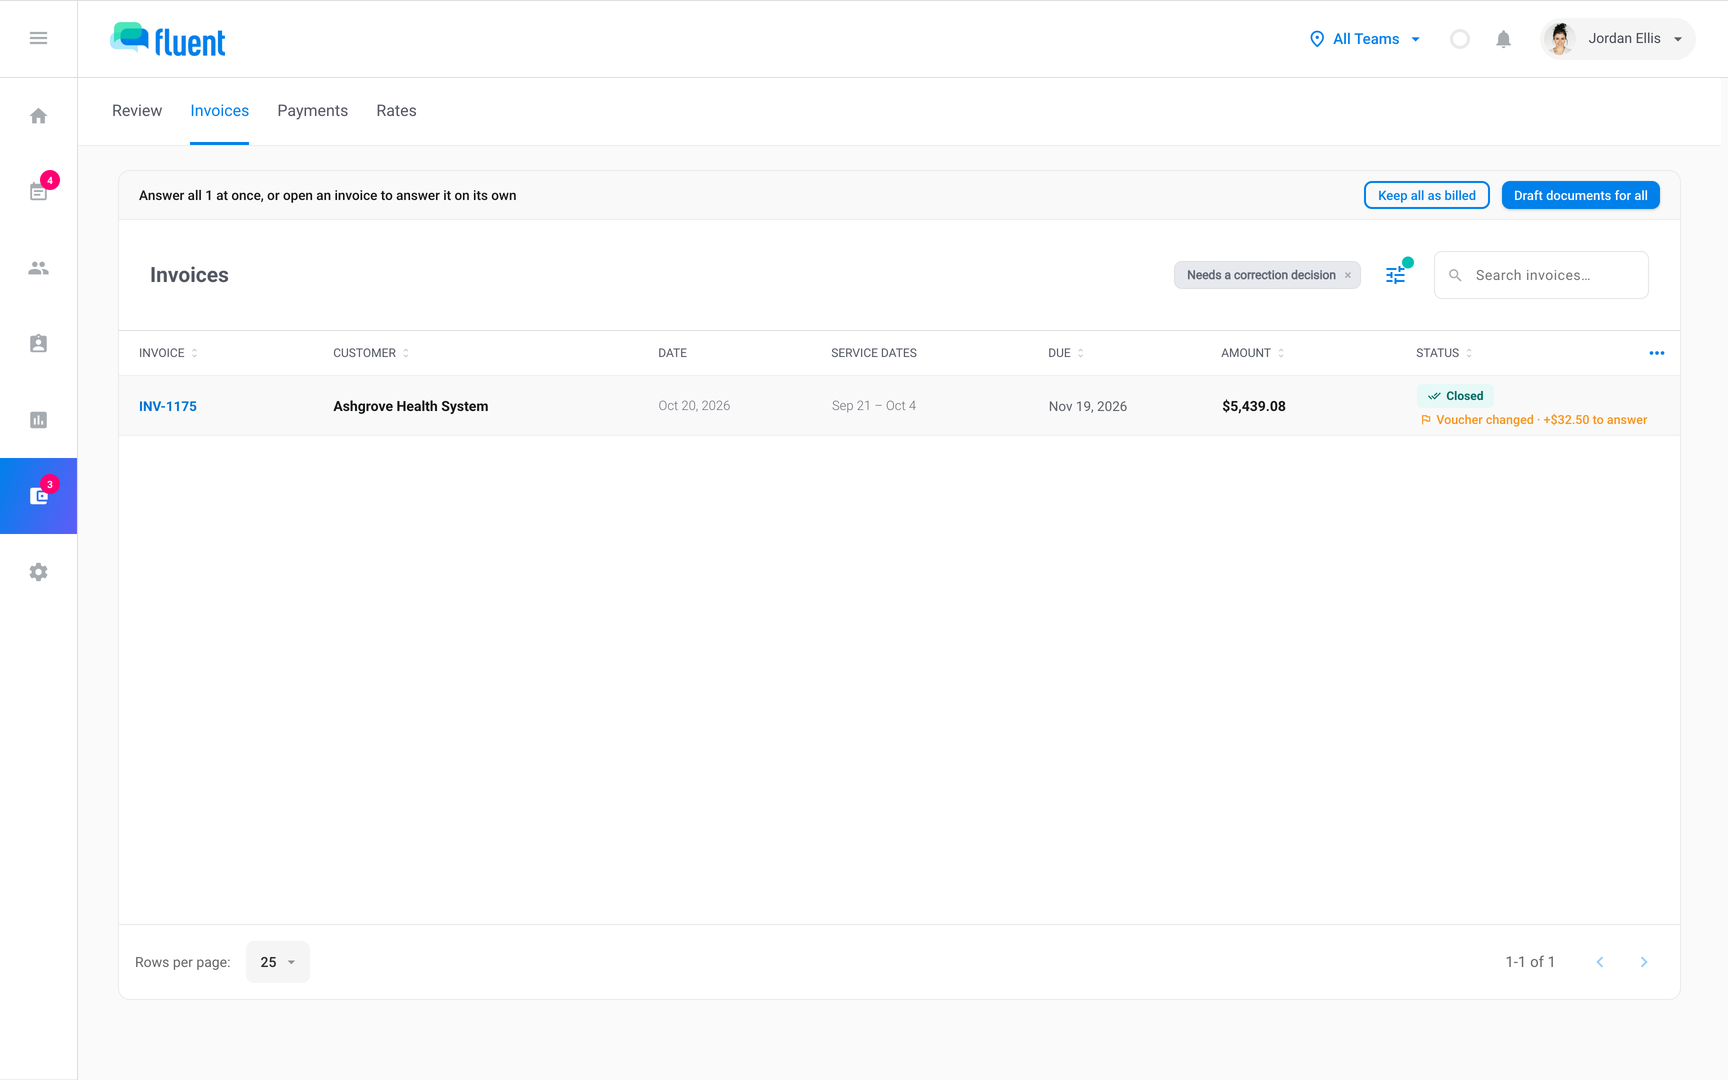Click the circular status icon beside the bell
The height and width of the screenshot is (1080, 1728).
1460,39
